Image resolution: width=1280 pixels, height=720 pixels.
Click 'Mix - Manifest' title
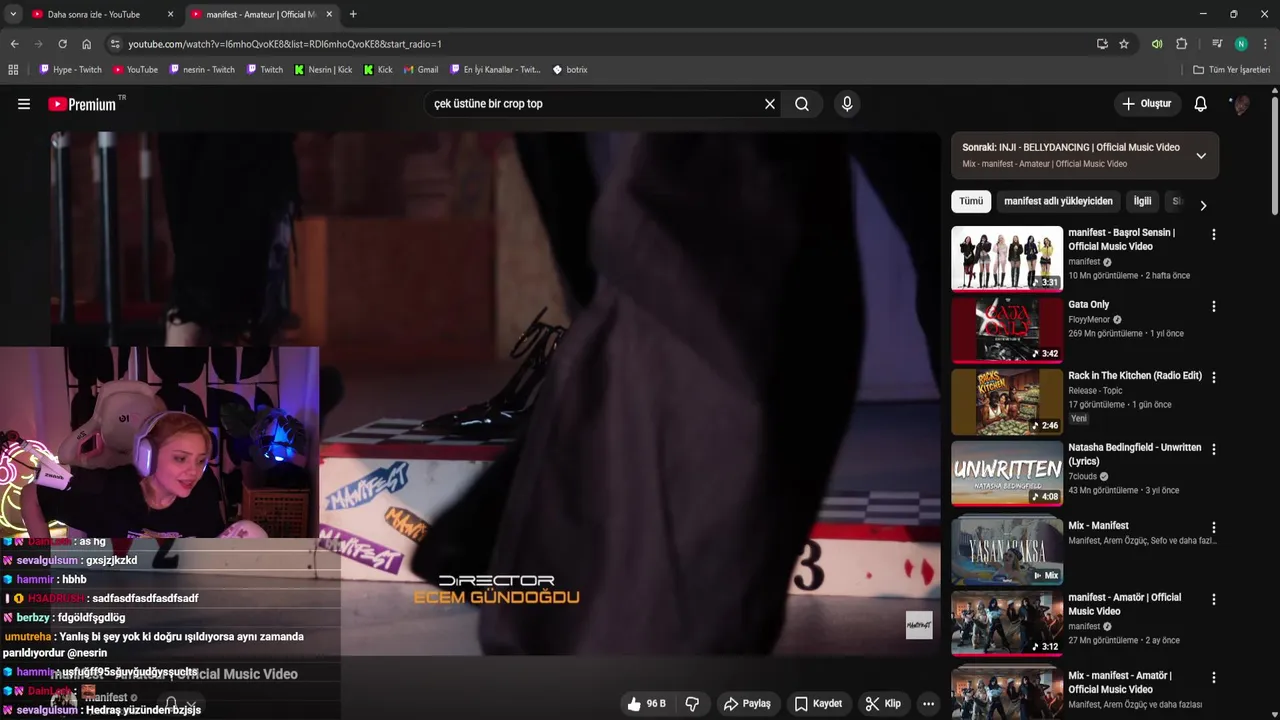tap(1098, 526)
